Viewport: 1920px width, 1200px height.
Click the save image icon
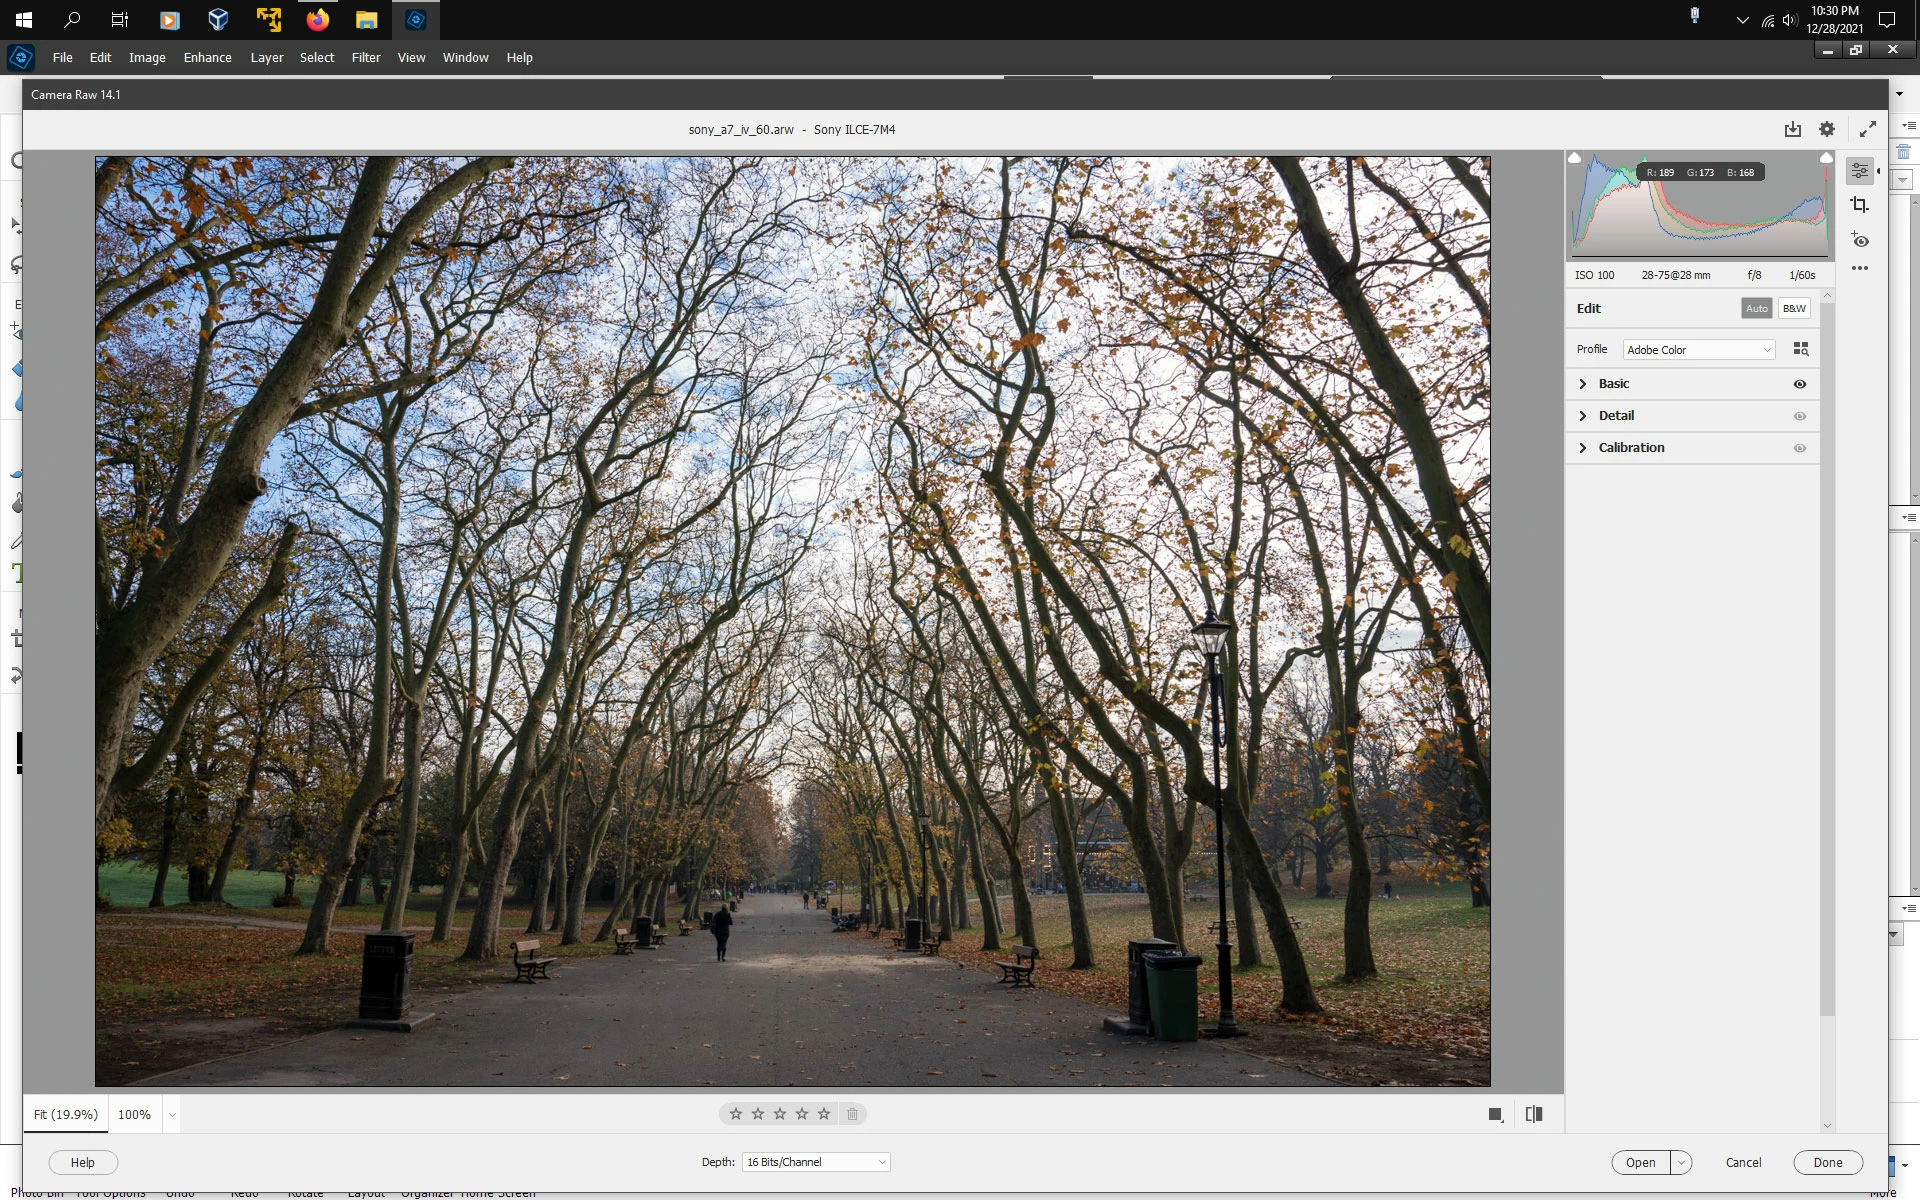pos(1792,129)
